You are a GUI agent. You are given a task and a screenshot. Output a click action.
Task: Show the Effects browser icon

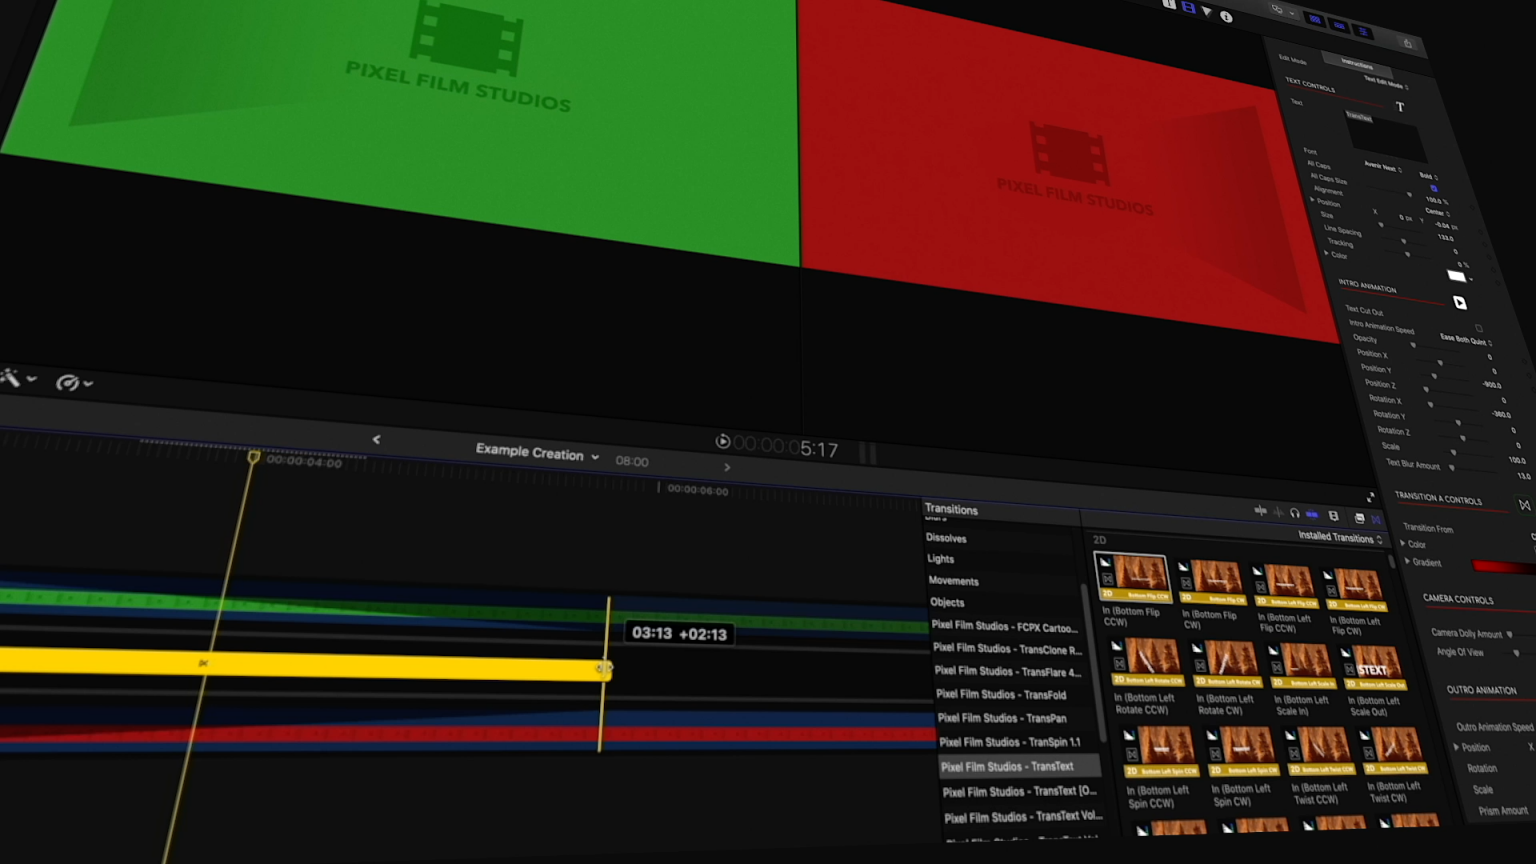click(1359, 518)
